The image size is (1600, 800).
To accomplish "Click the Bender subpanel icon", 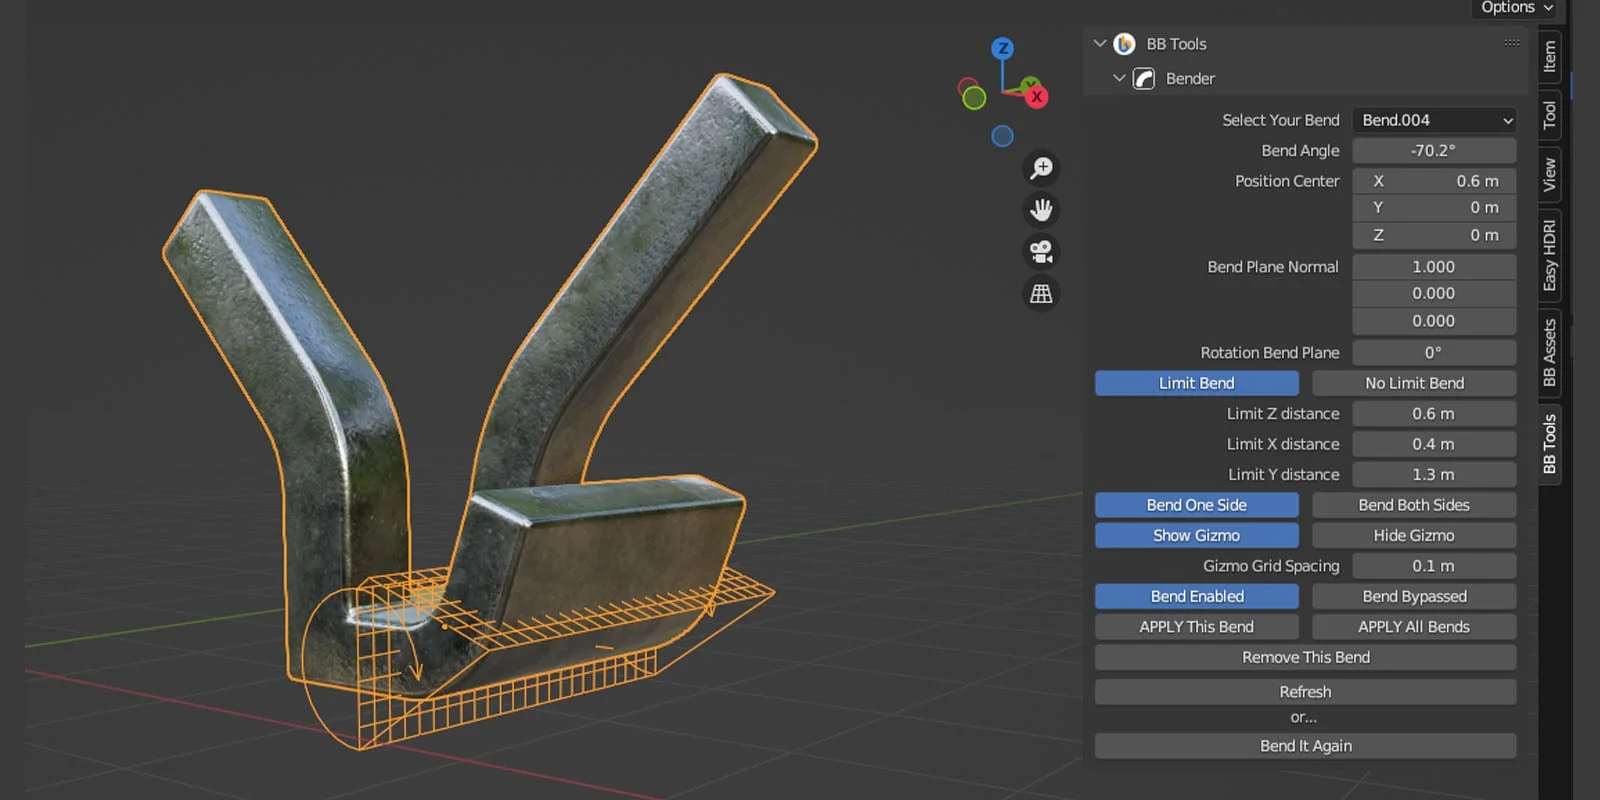I will click(1144, 79).
